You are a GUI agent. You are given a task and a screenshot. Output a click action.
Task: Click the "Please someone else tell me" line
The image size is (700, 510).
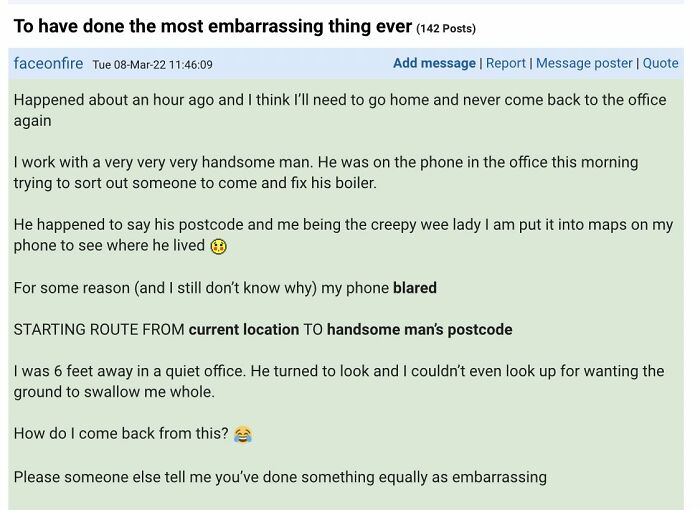point(280,476)
